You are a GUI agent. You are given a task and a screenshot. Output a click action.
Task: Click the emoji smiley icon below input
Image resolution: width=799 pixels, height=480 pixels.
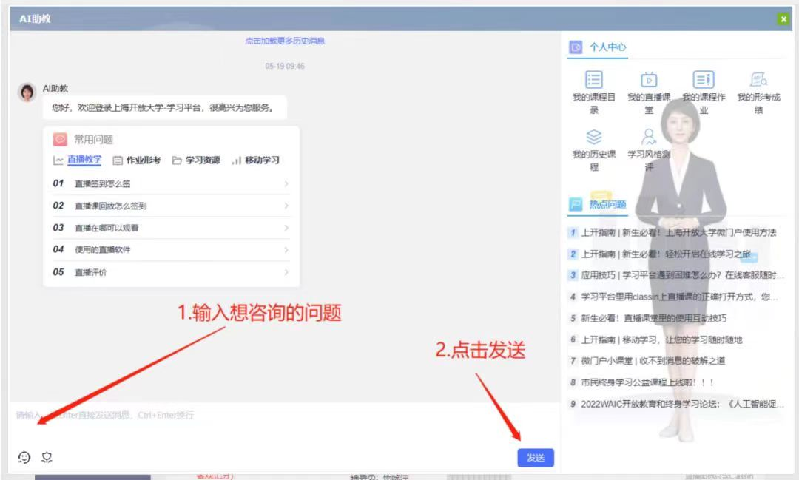click(25, 457)
